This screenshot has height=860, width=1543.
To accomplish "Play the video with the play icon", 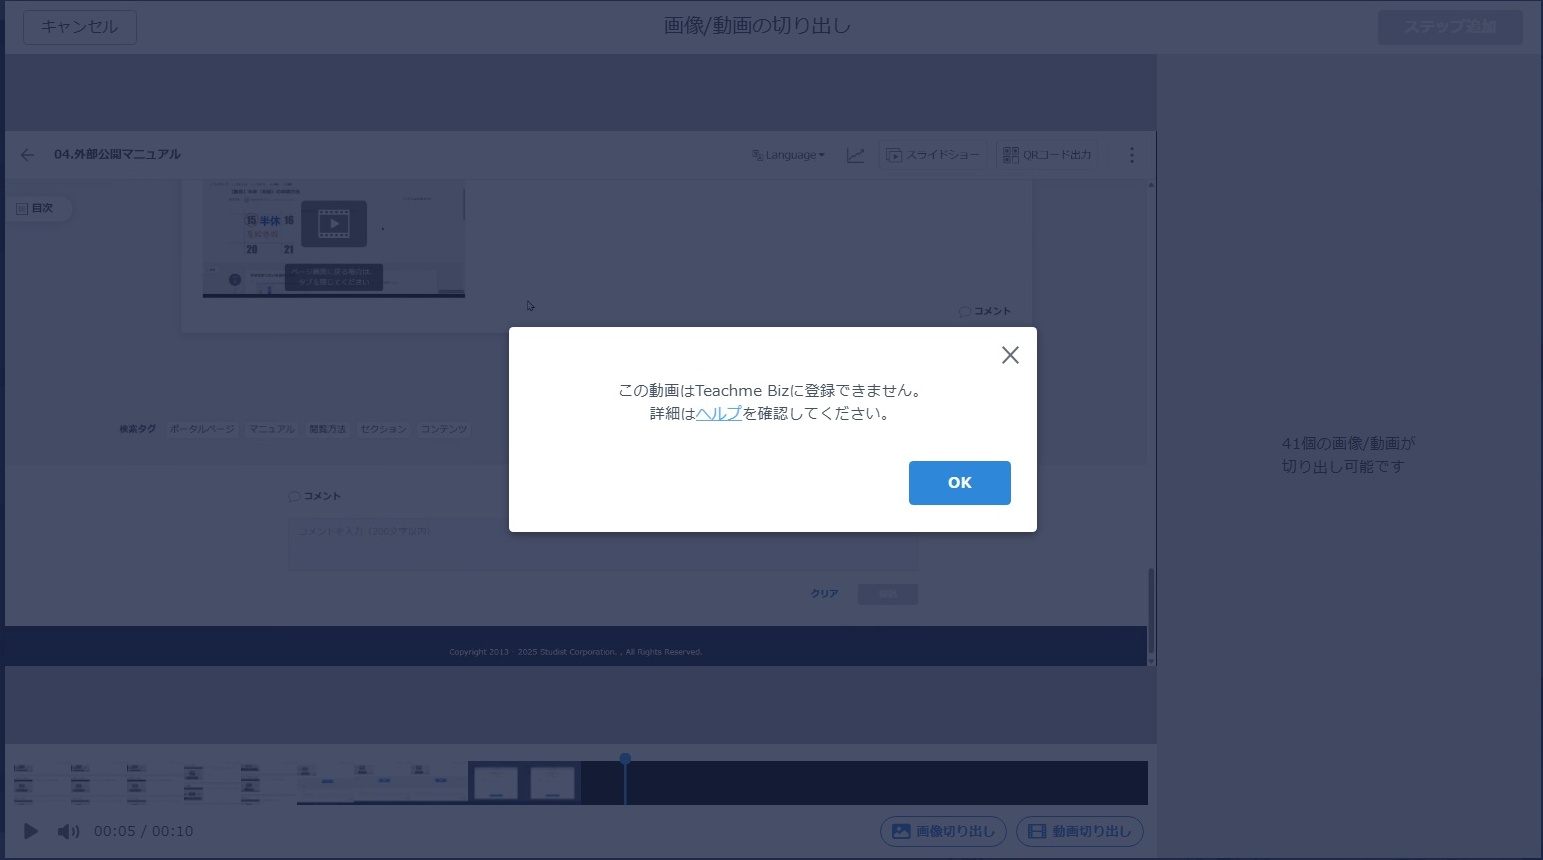I will [29, 831].
